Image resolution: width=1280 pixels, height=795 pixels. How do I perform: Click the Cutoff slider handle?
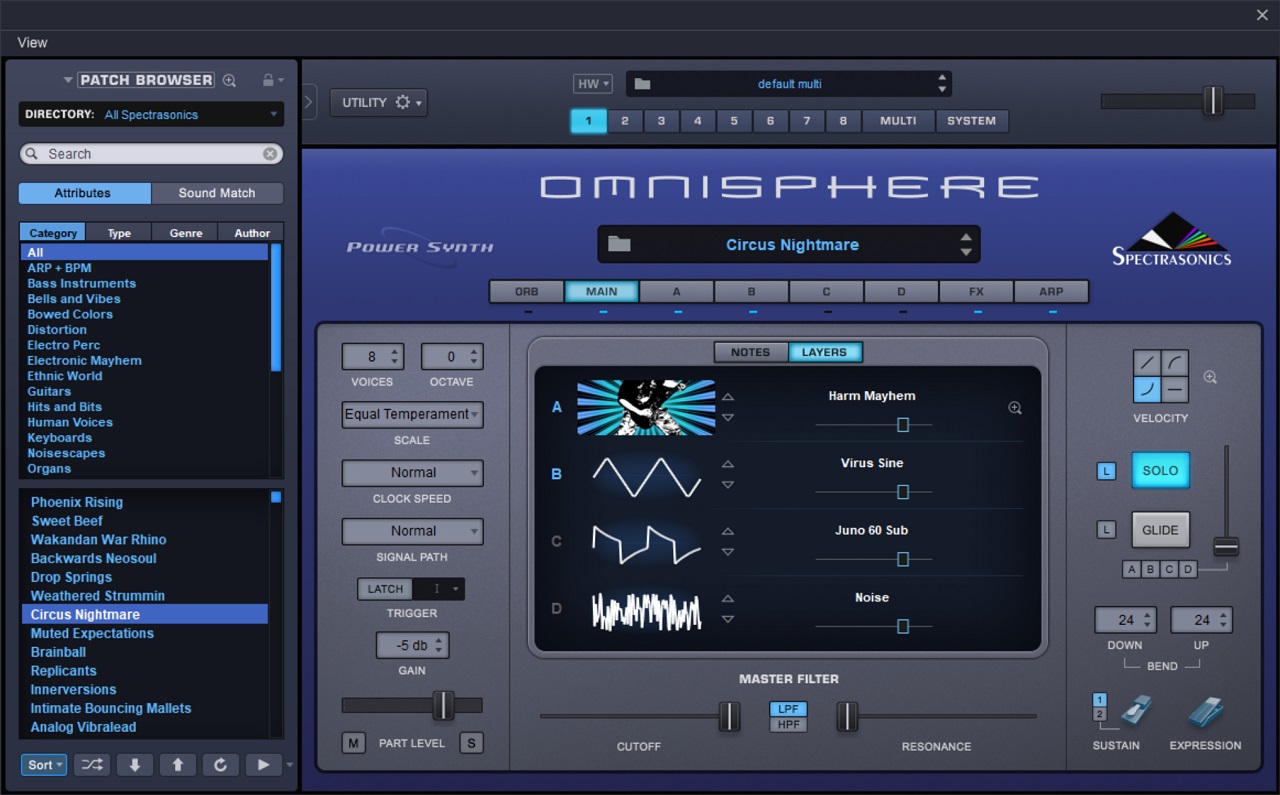click(729, 716)
